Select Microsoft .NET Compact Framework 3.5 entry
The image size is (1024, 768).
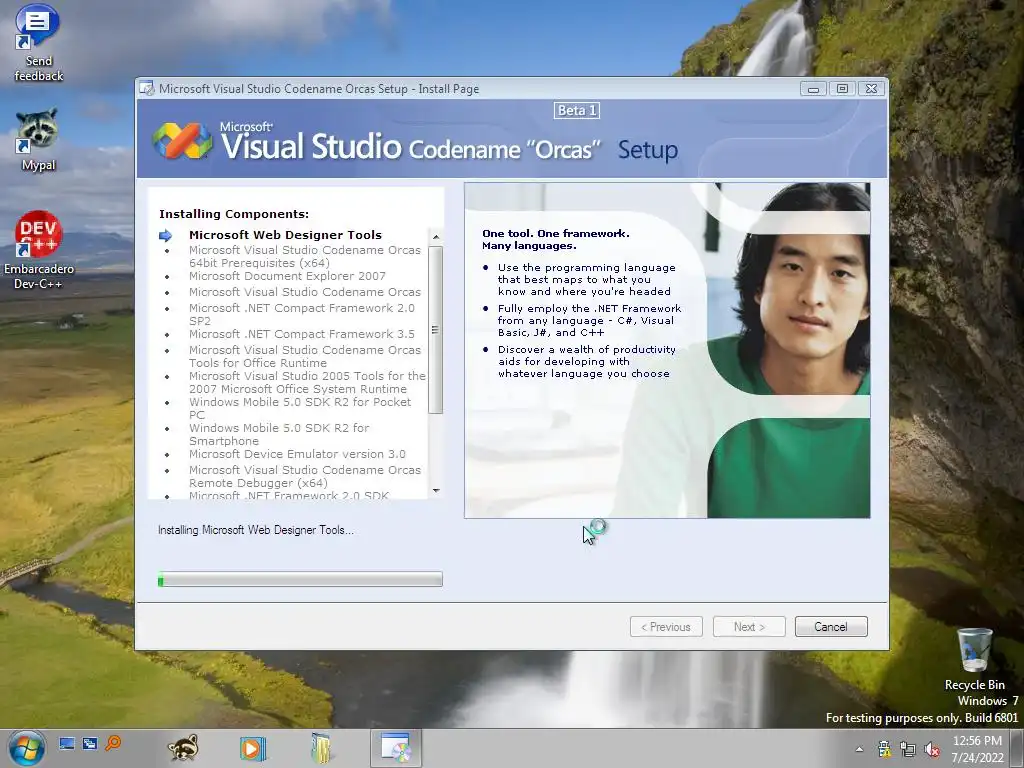click(x=302, y=334)
